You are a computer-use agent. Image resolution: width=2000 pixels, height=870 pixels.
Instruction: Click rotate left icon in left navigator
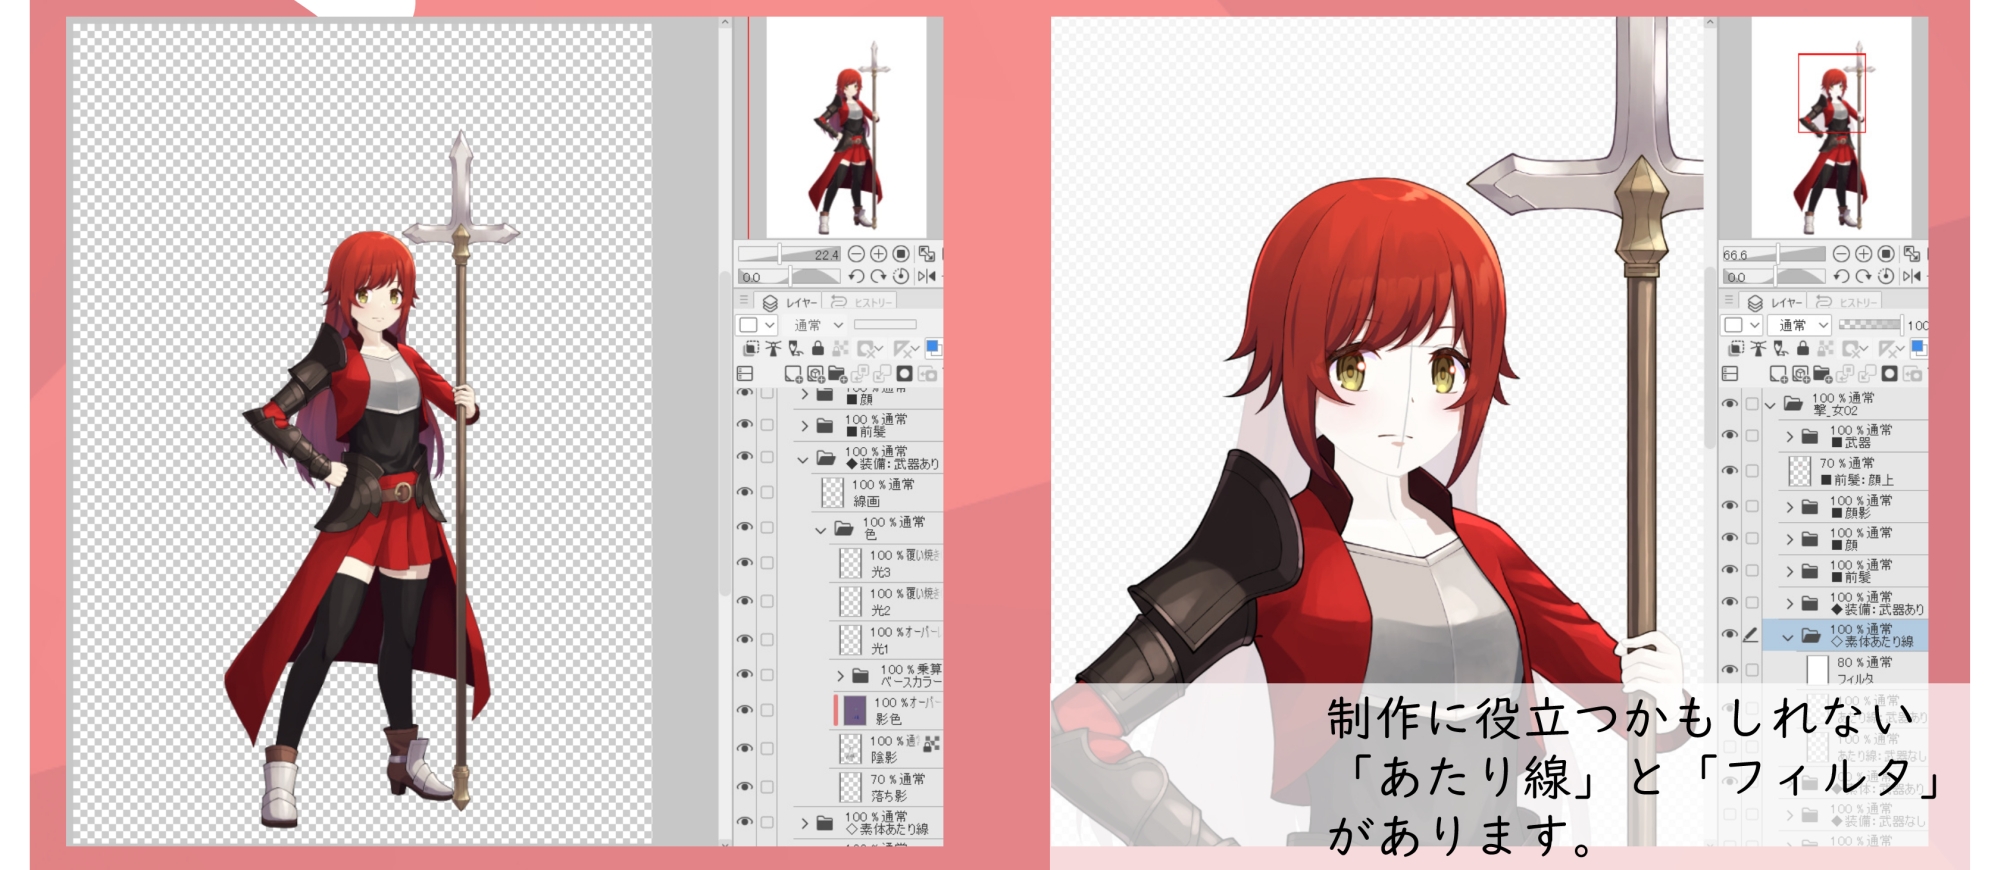856,276
